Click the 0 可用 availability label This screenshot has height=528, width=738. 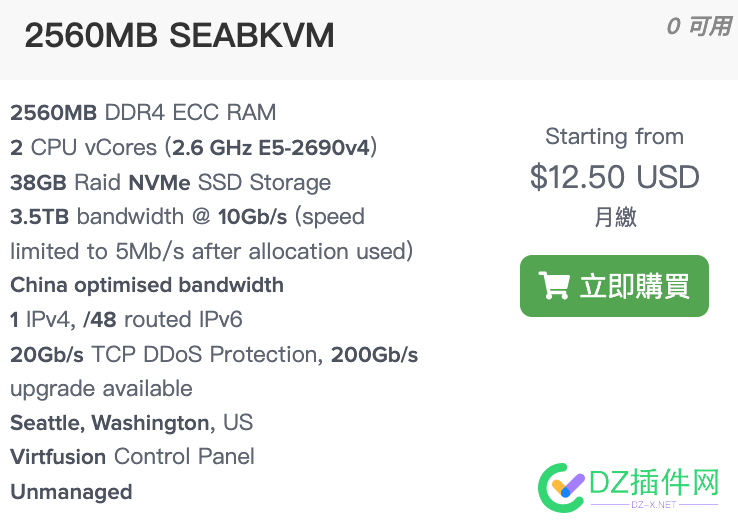coord(699,26)
